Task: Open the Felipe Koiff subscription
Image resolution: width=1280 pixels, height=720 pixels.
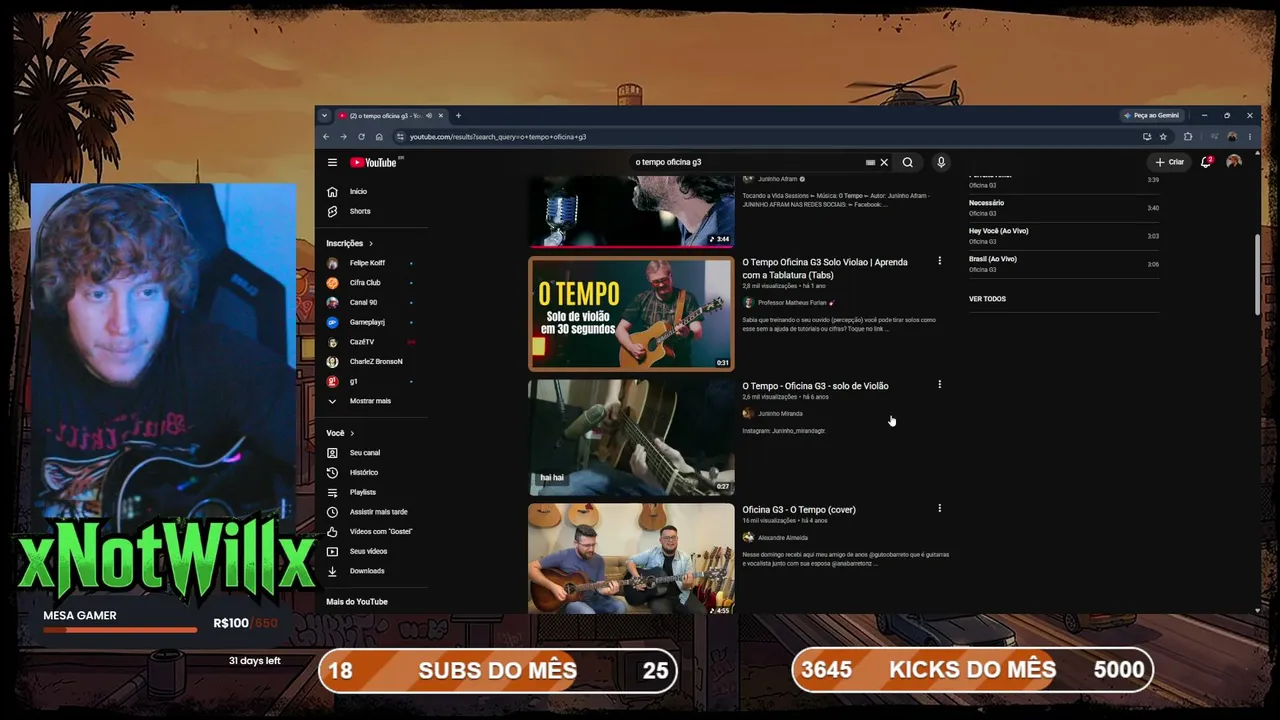Action: point(367,263)
